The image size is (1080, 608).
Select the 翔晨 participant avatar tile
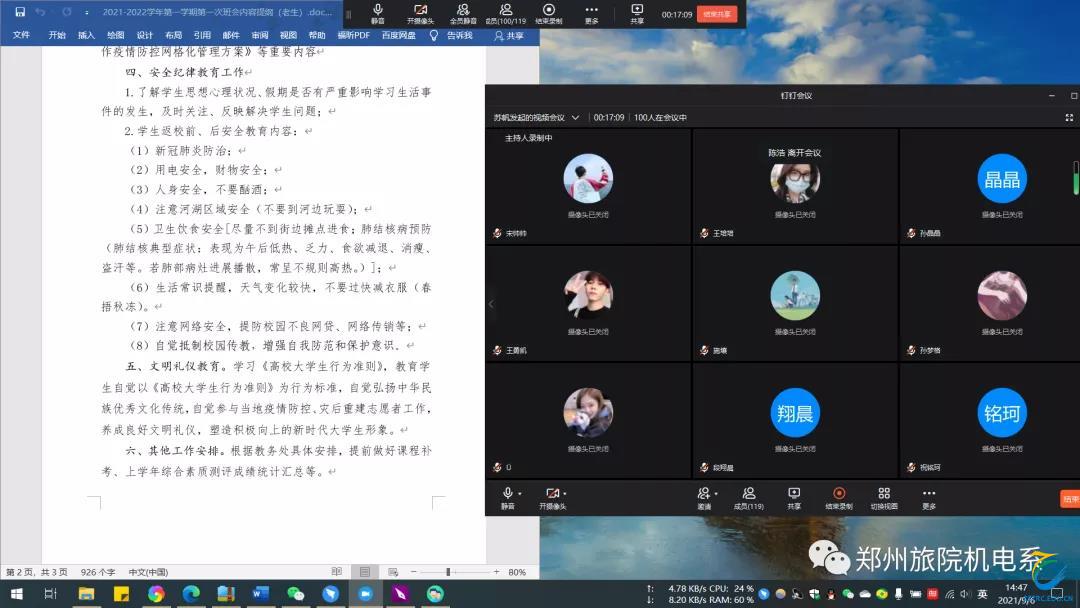point(795,413)
